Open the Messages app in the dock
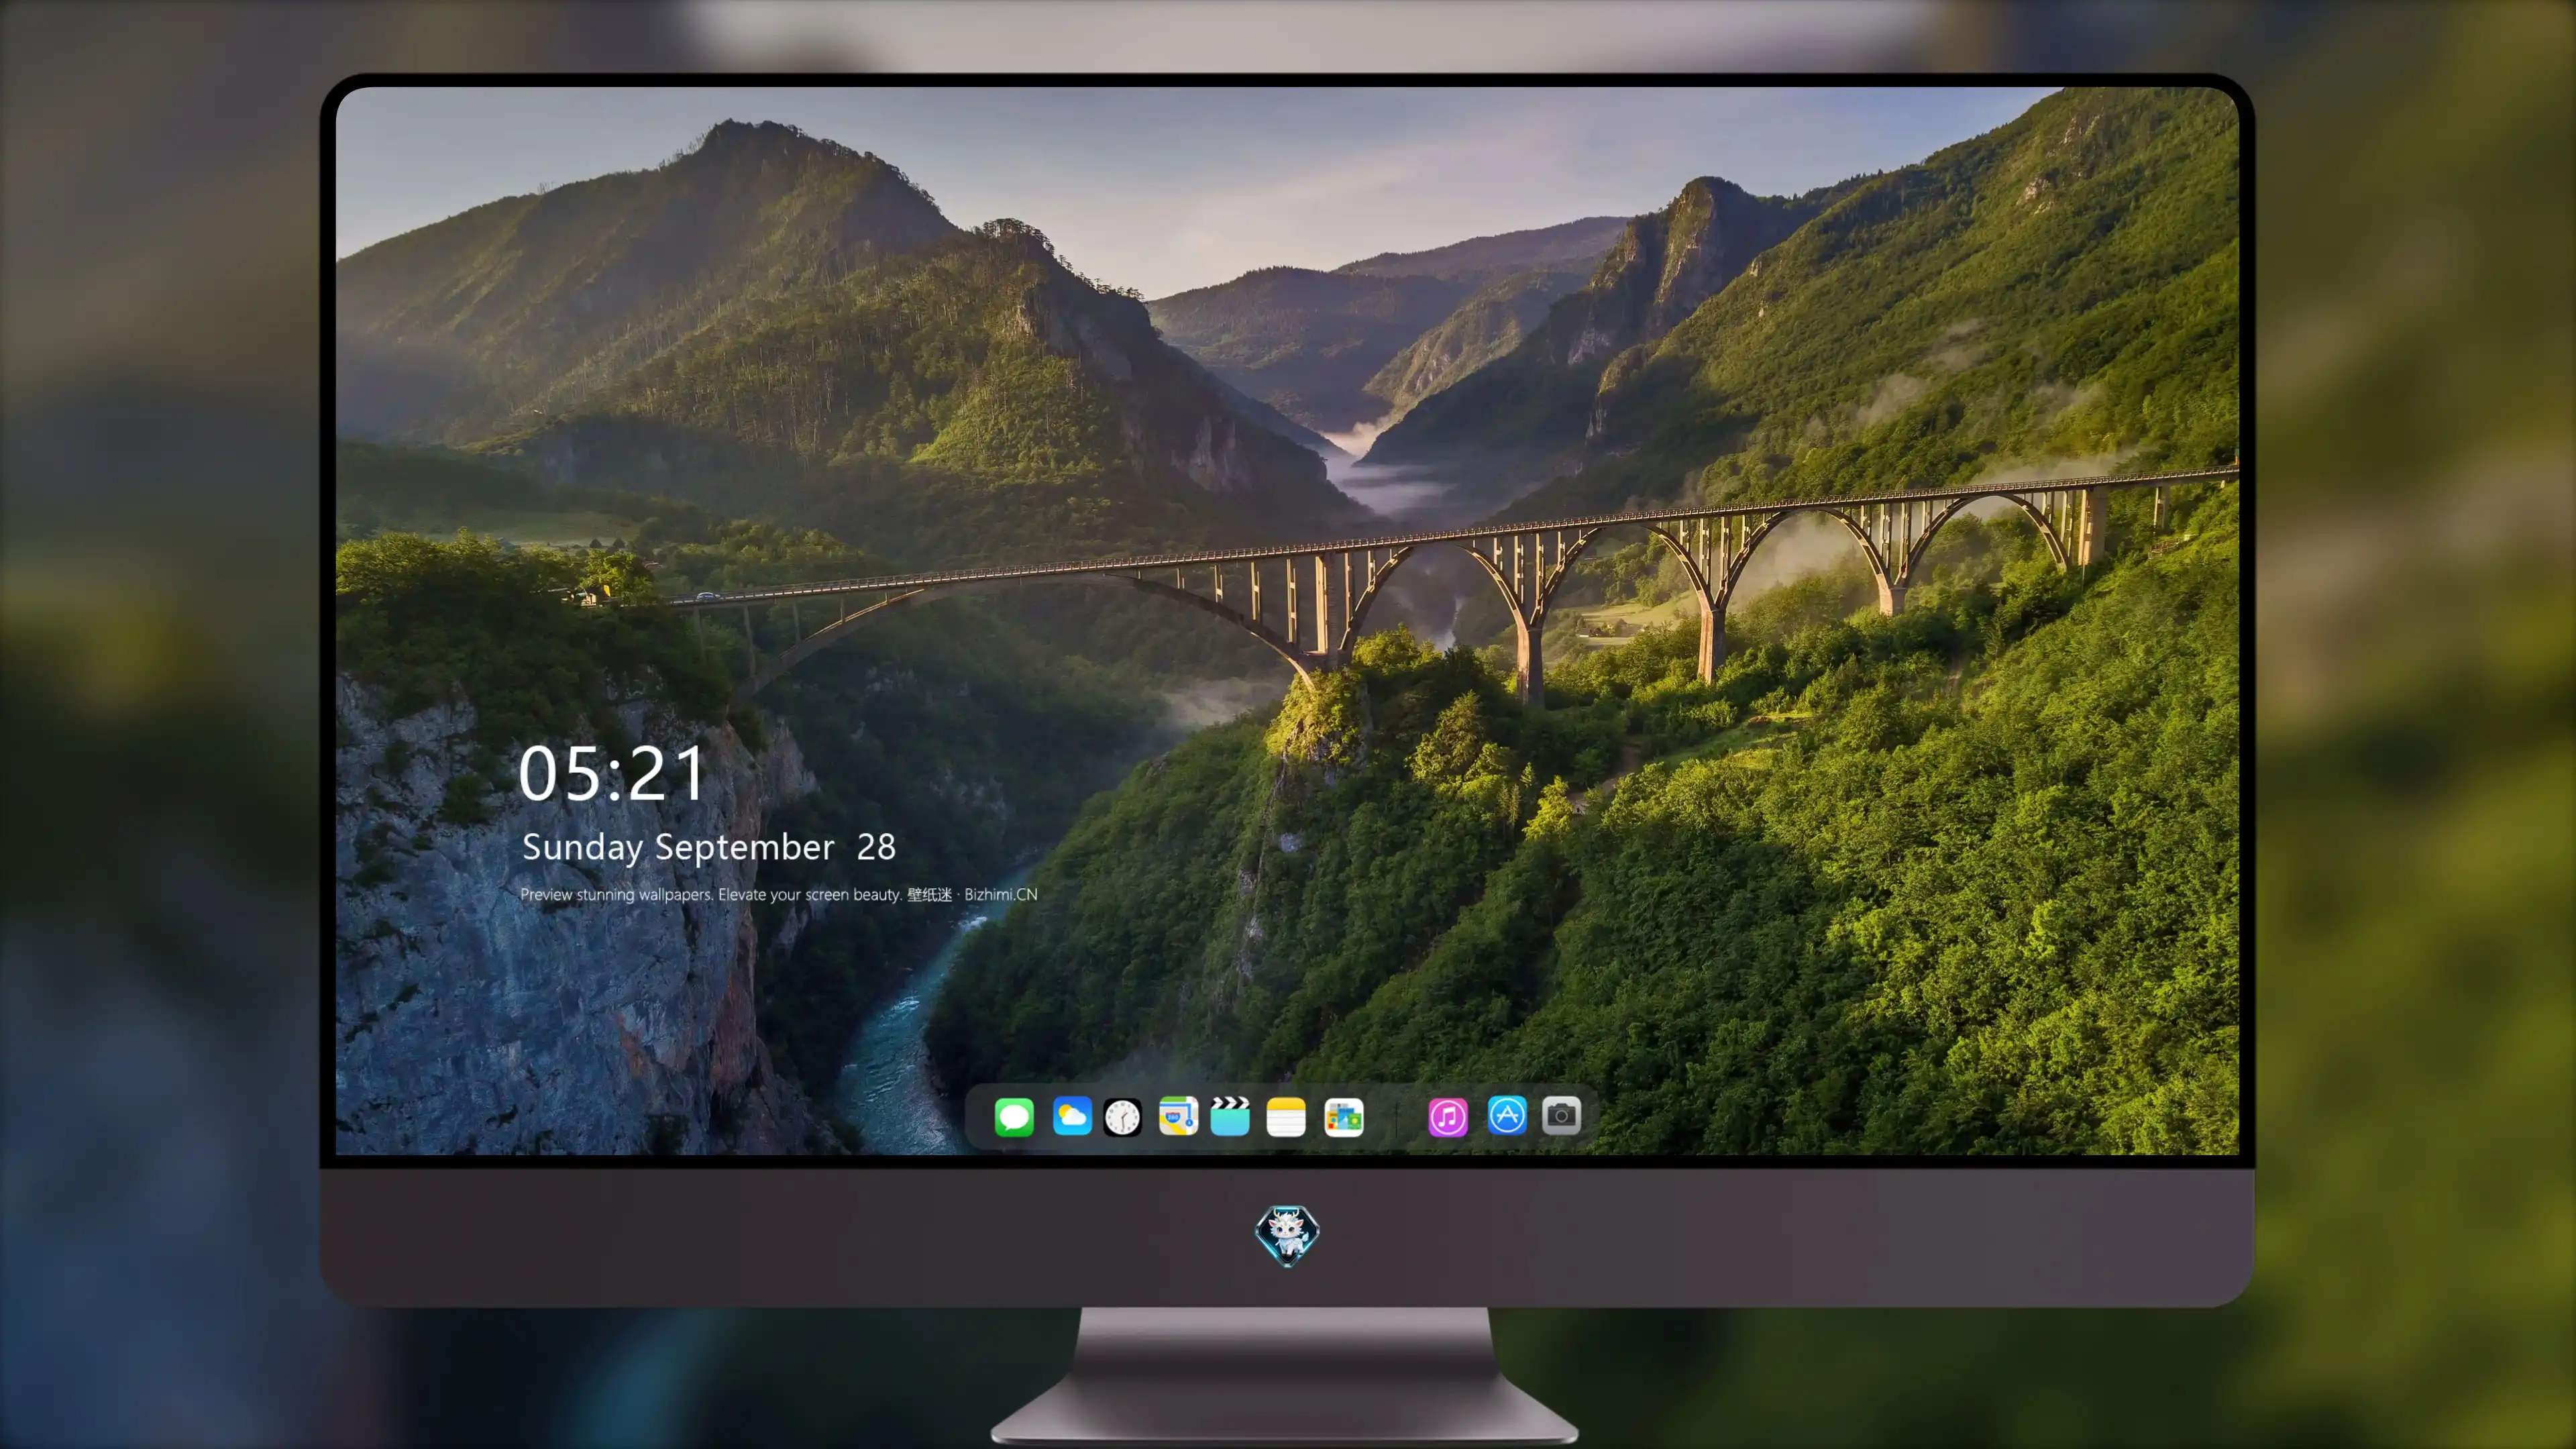The image size is (2576, 1449). click(x=1014, y=1117)
